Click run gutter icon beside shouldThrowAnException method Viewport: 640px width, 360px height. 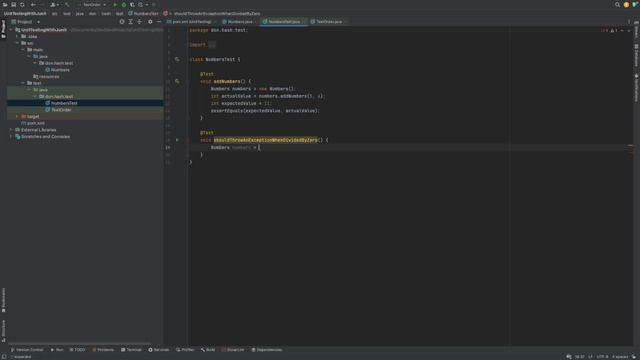(x=177, y=140)
